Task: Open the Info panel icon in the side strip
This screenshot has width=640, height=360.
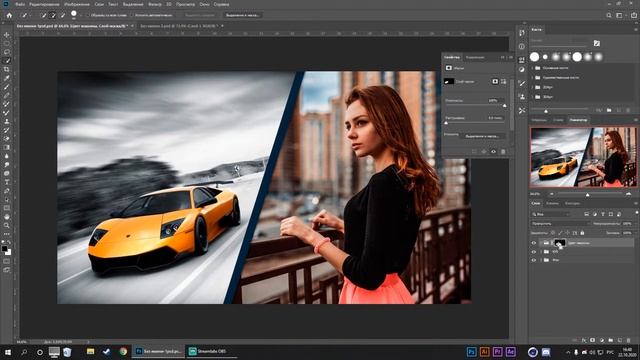Action: pyautogui.click(x=522, y=47)
